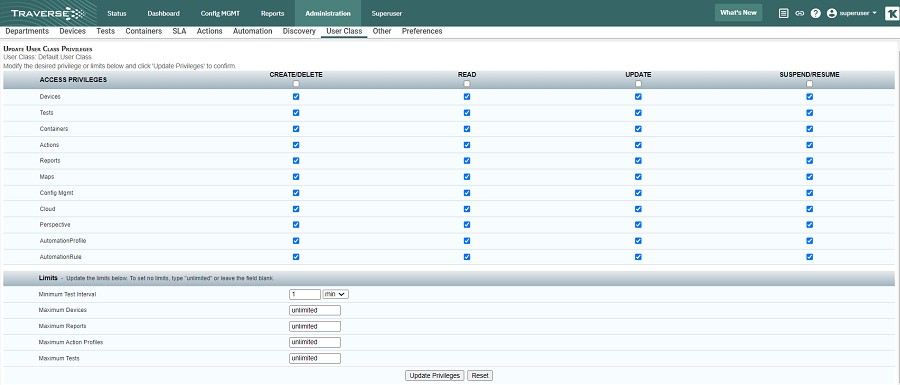Click the Traverse logo
Screen dimensions: 900x385
pyautogui.click(x=48, y=13)
